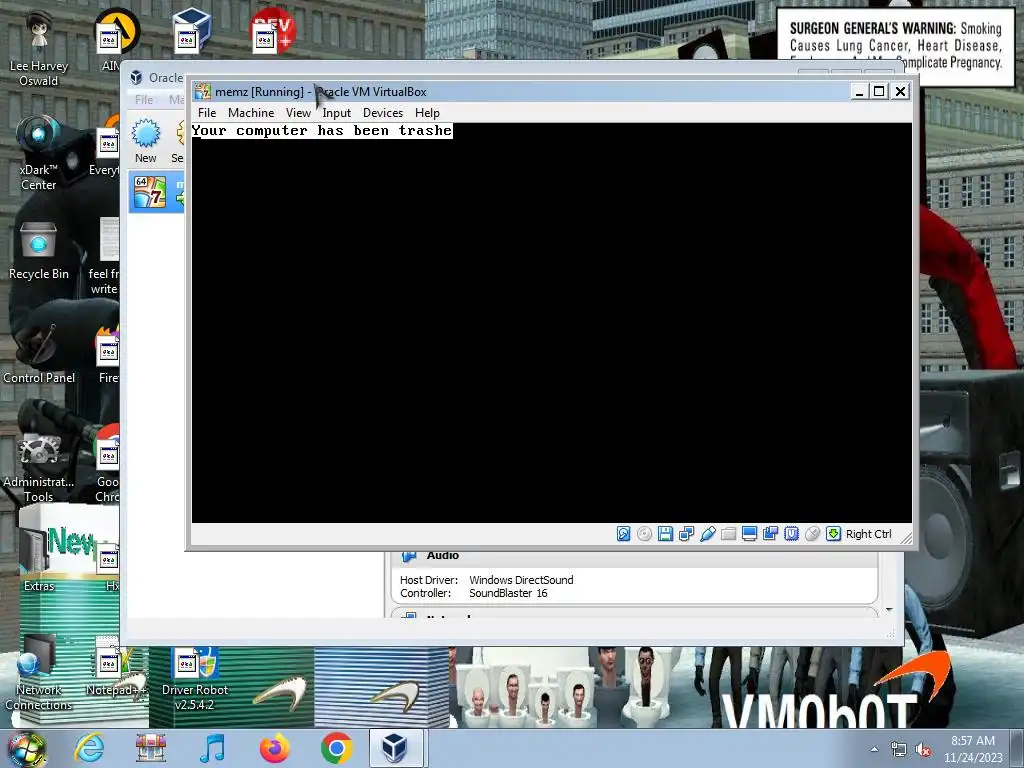
Task: Click the Audio section header
Action: point(633,557)
